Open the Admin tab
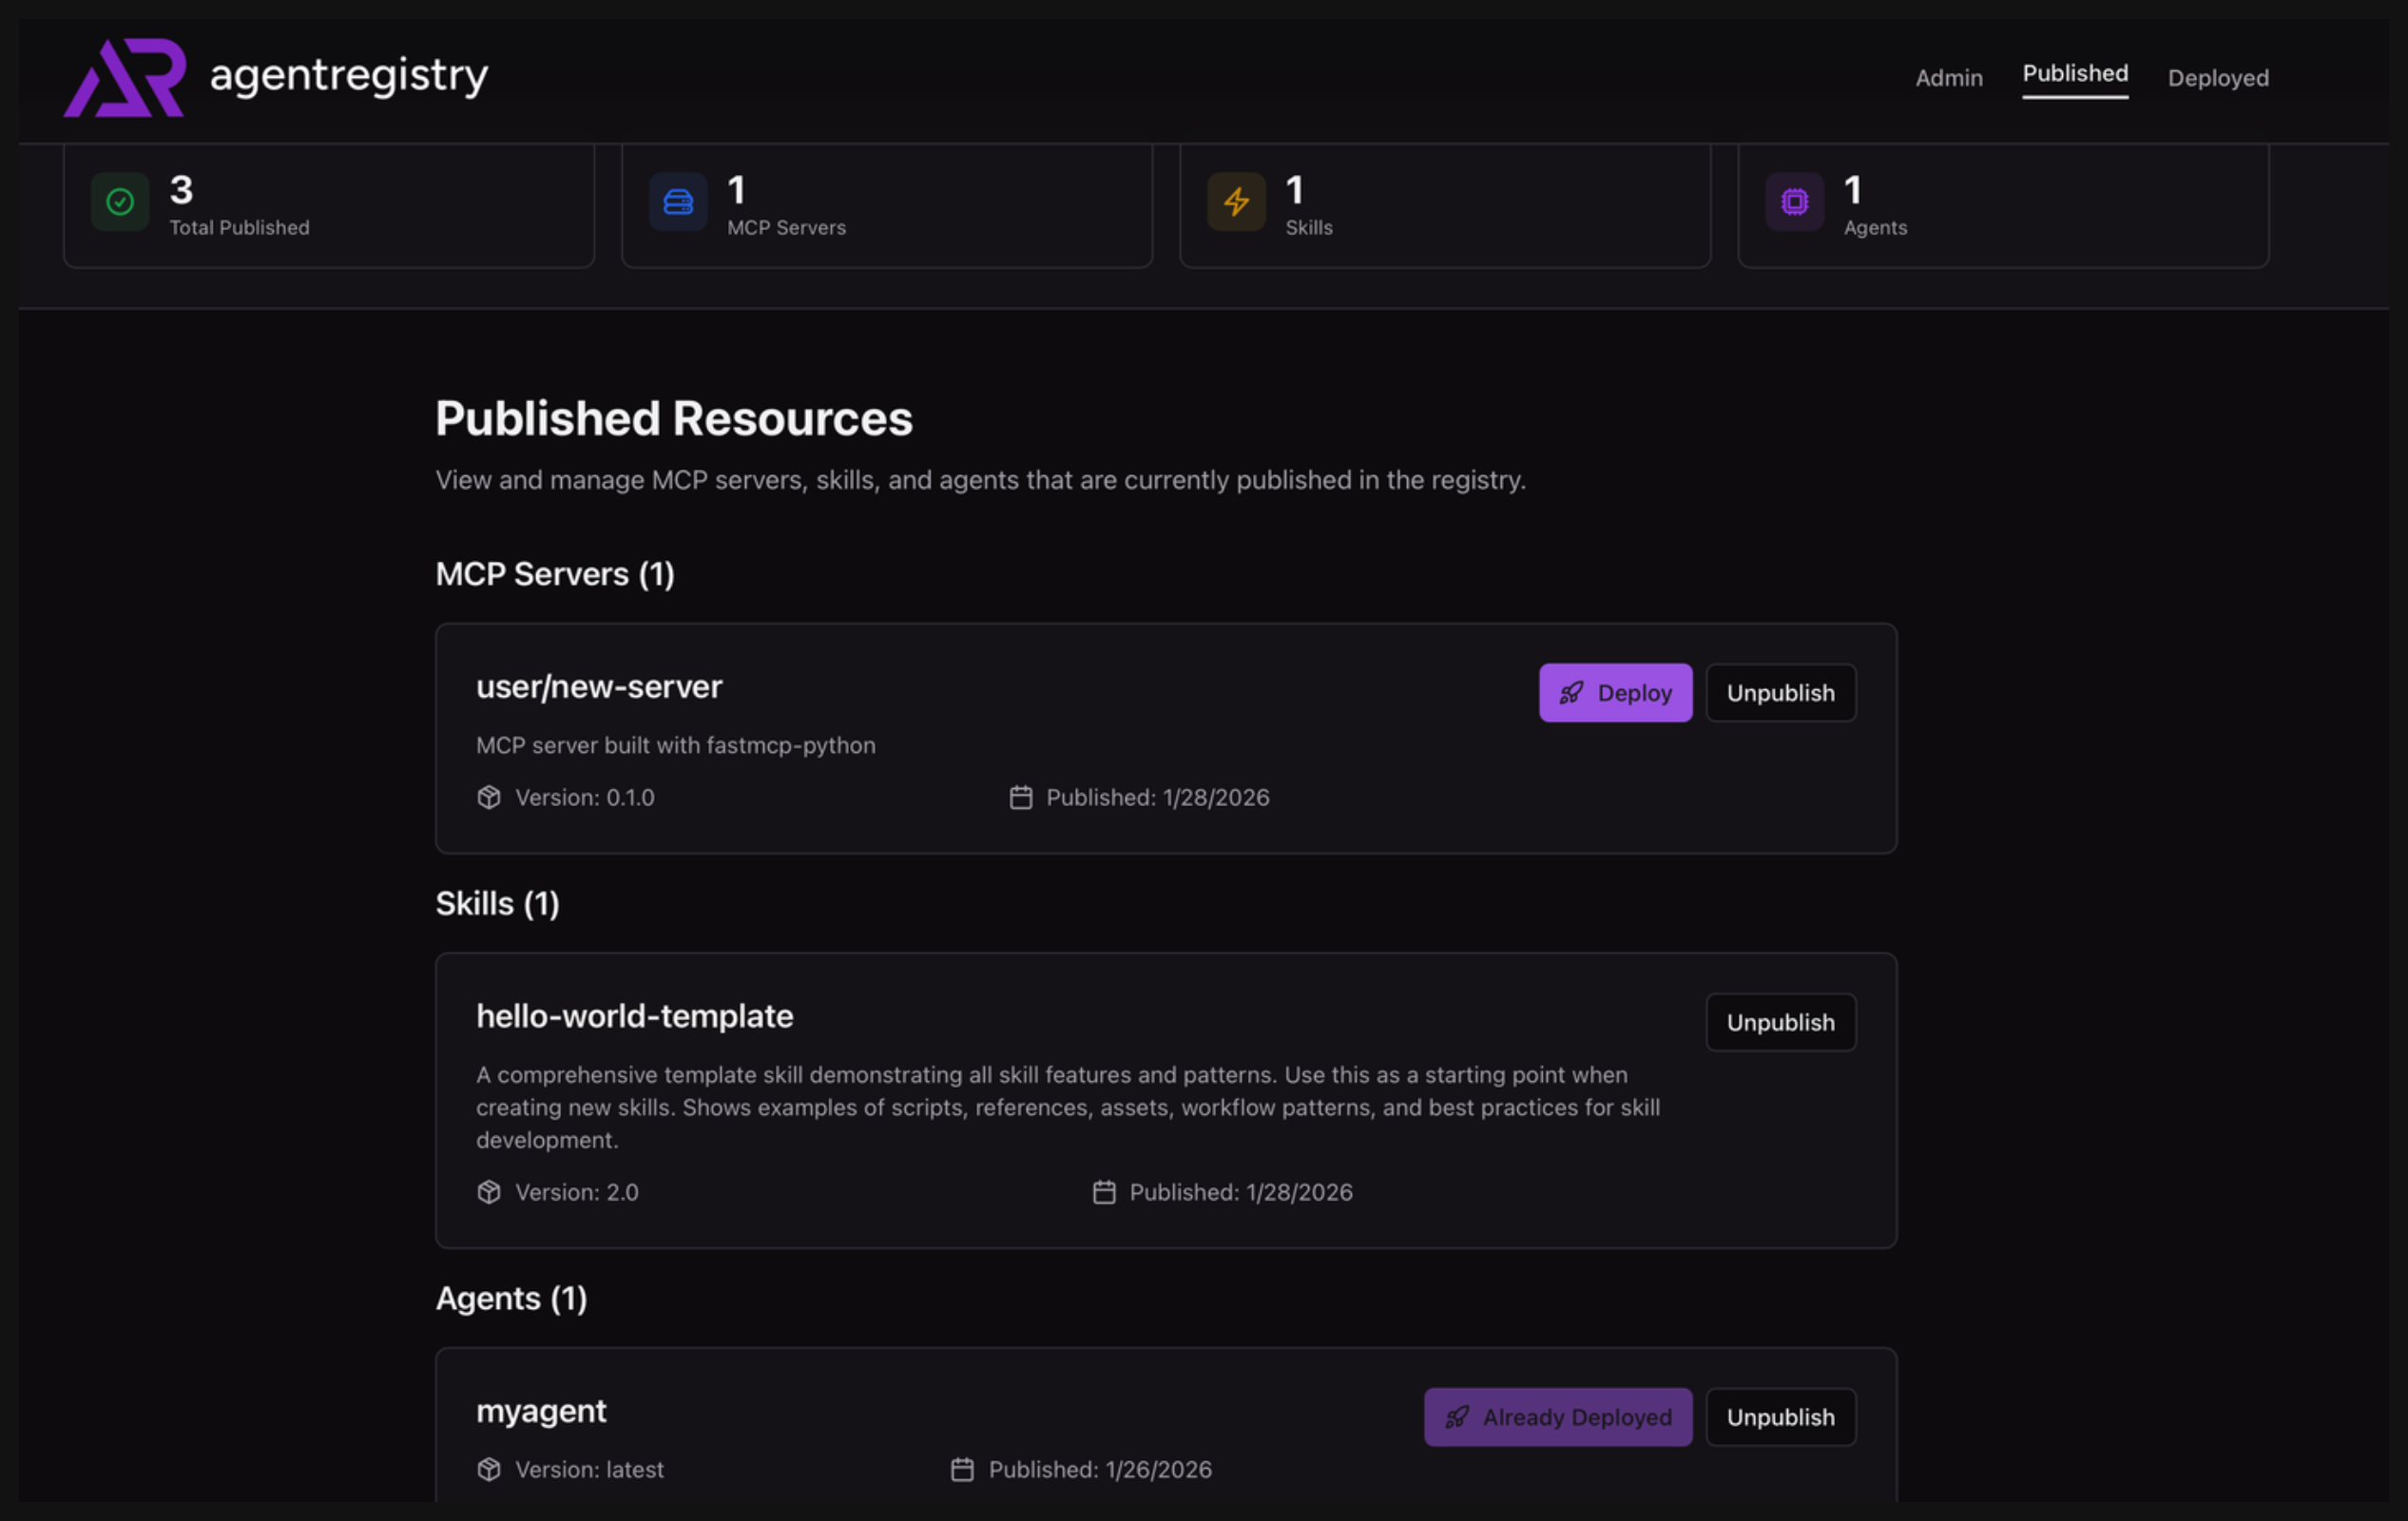 pos(1948,78)
